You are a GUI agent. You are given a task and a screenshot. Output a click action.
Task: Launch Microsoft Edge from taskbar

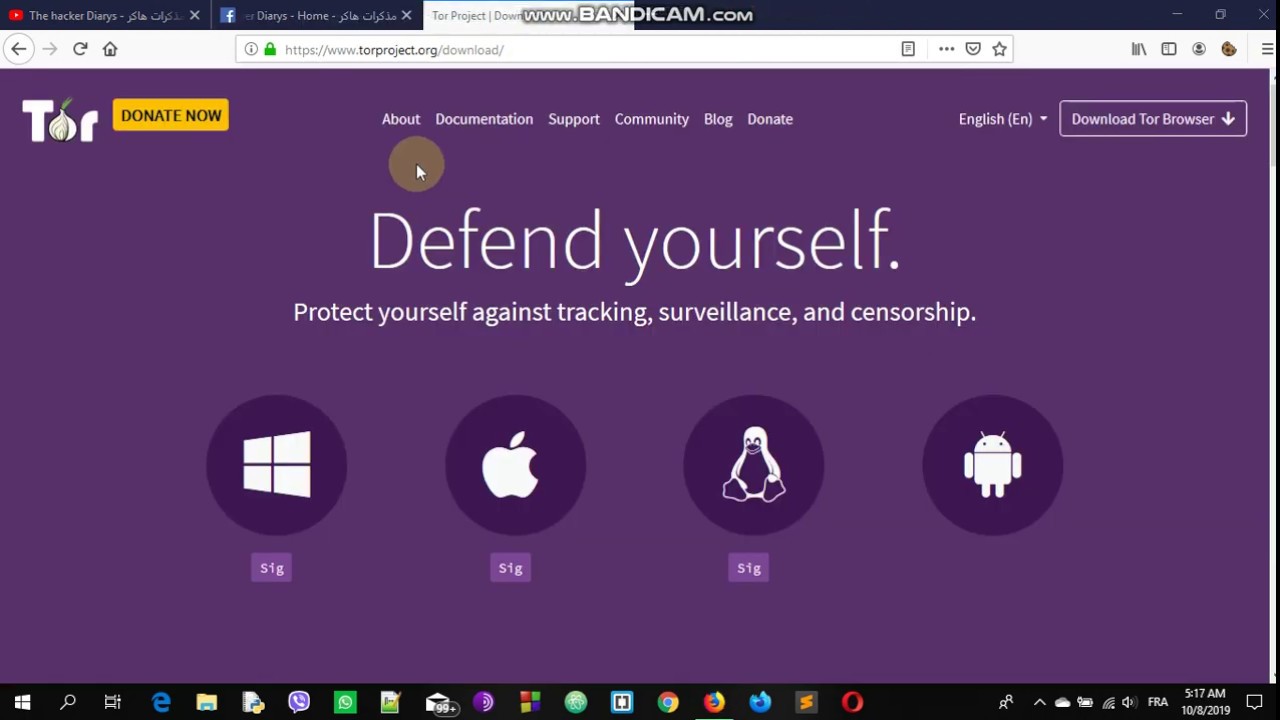pyautogui.click(x=161, y=702)
